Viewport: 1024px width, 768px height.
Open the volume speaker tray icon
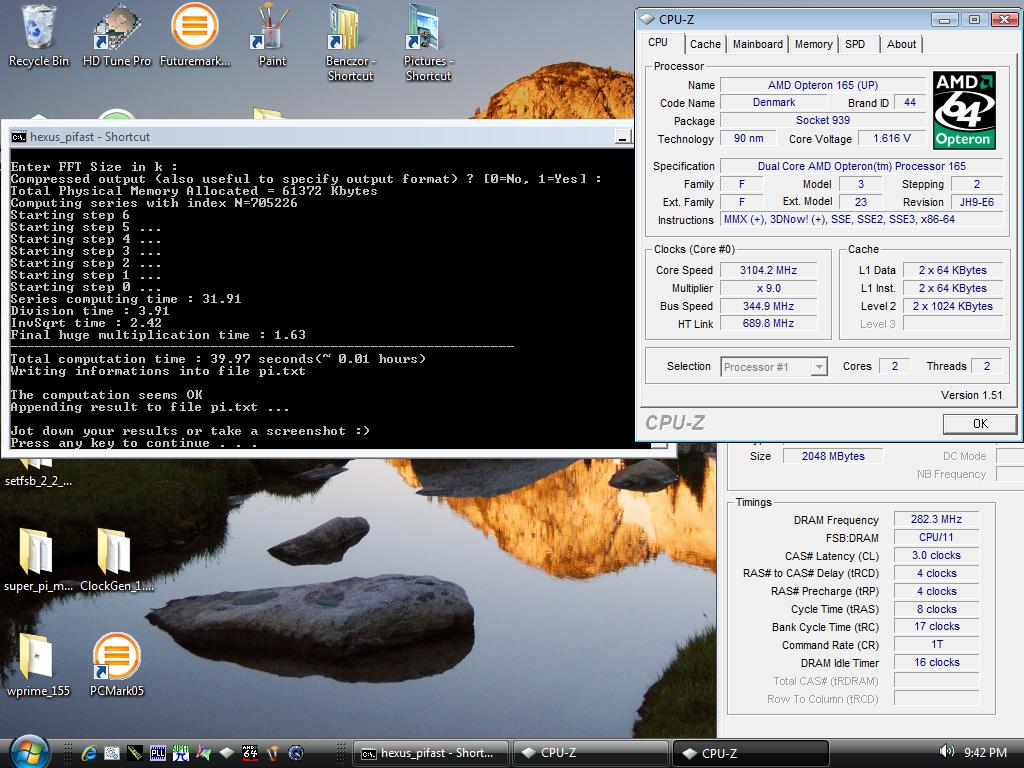click(x=946, y=752)
